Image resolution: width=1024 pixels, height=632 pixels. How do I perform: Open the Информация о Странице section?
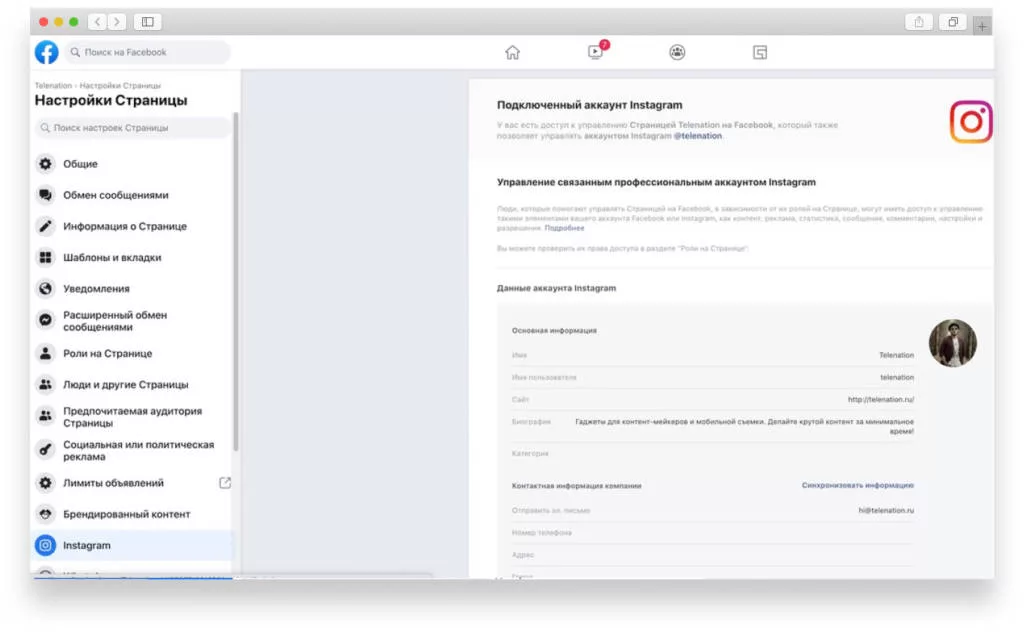tap(133, 227)
